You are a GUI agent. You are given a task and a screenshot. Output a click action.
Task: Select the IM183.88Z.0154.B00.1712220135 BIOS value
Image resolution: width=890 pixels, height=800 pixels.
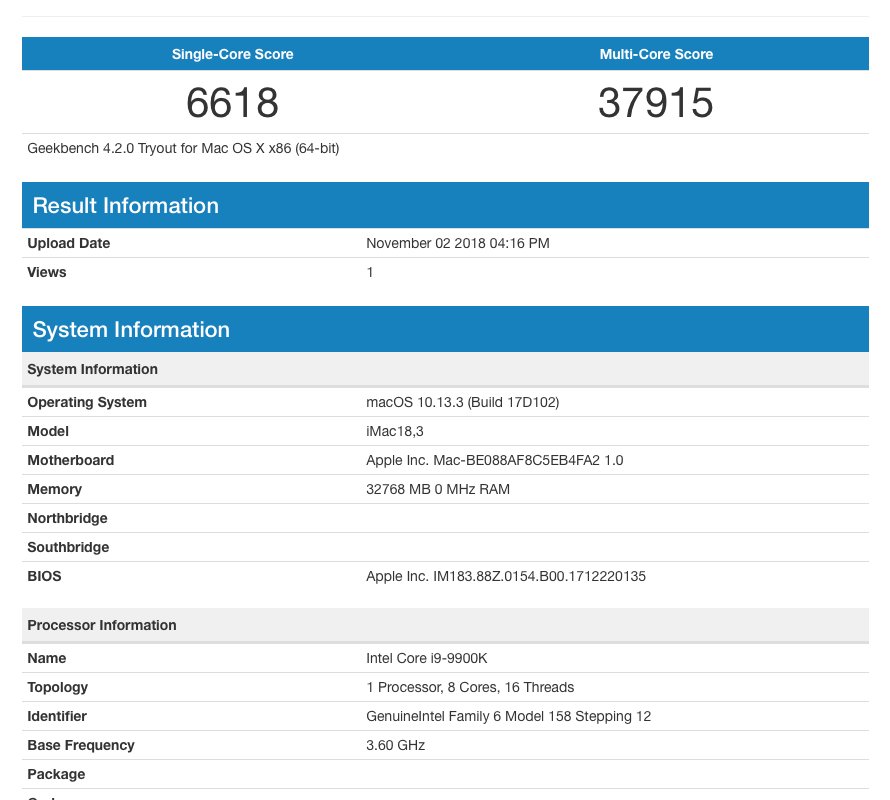506,576
